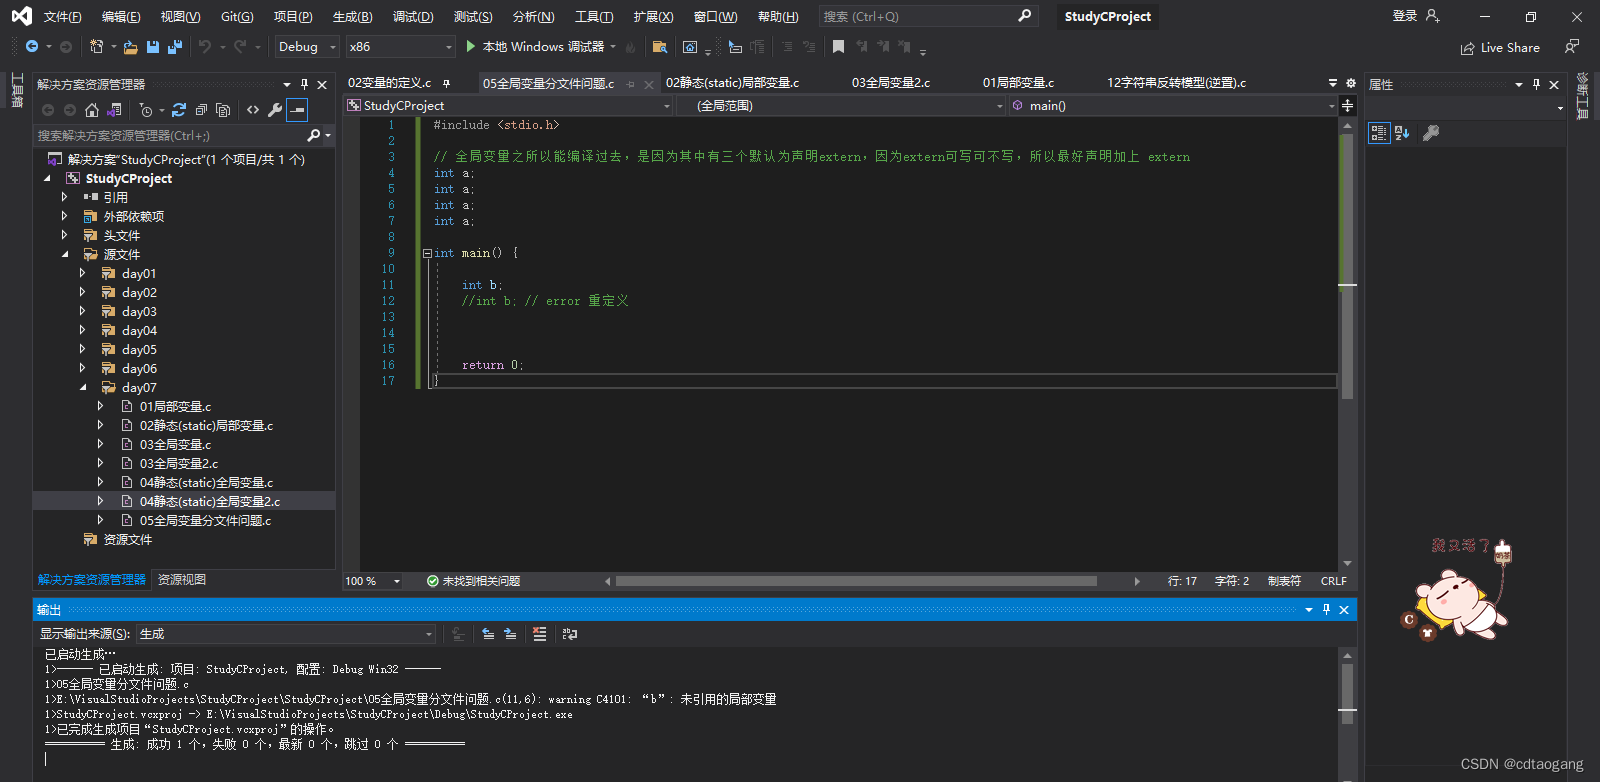Open the 调试(D) menu
Viewport: 1600px width, 782px height.
click(413, 17)
